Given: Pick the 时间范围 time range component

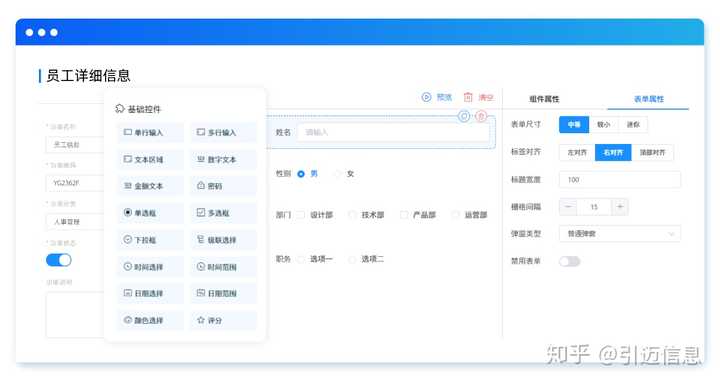Looking at the screenshot, I should [224, 267].
